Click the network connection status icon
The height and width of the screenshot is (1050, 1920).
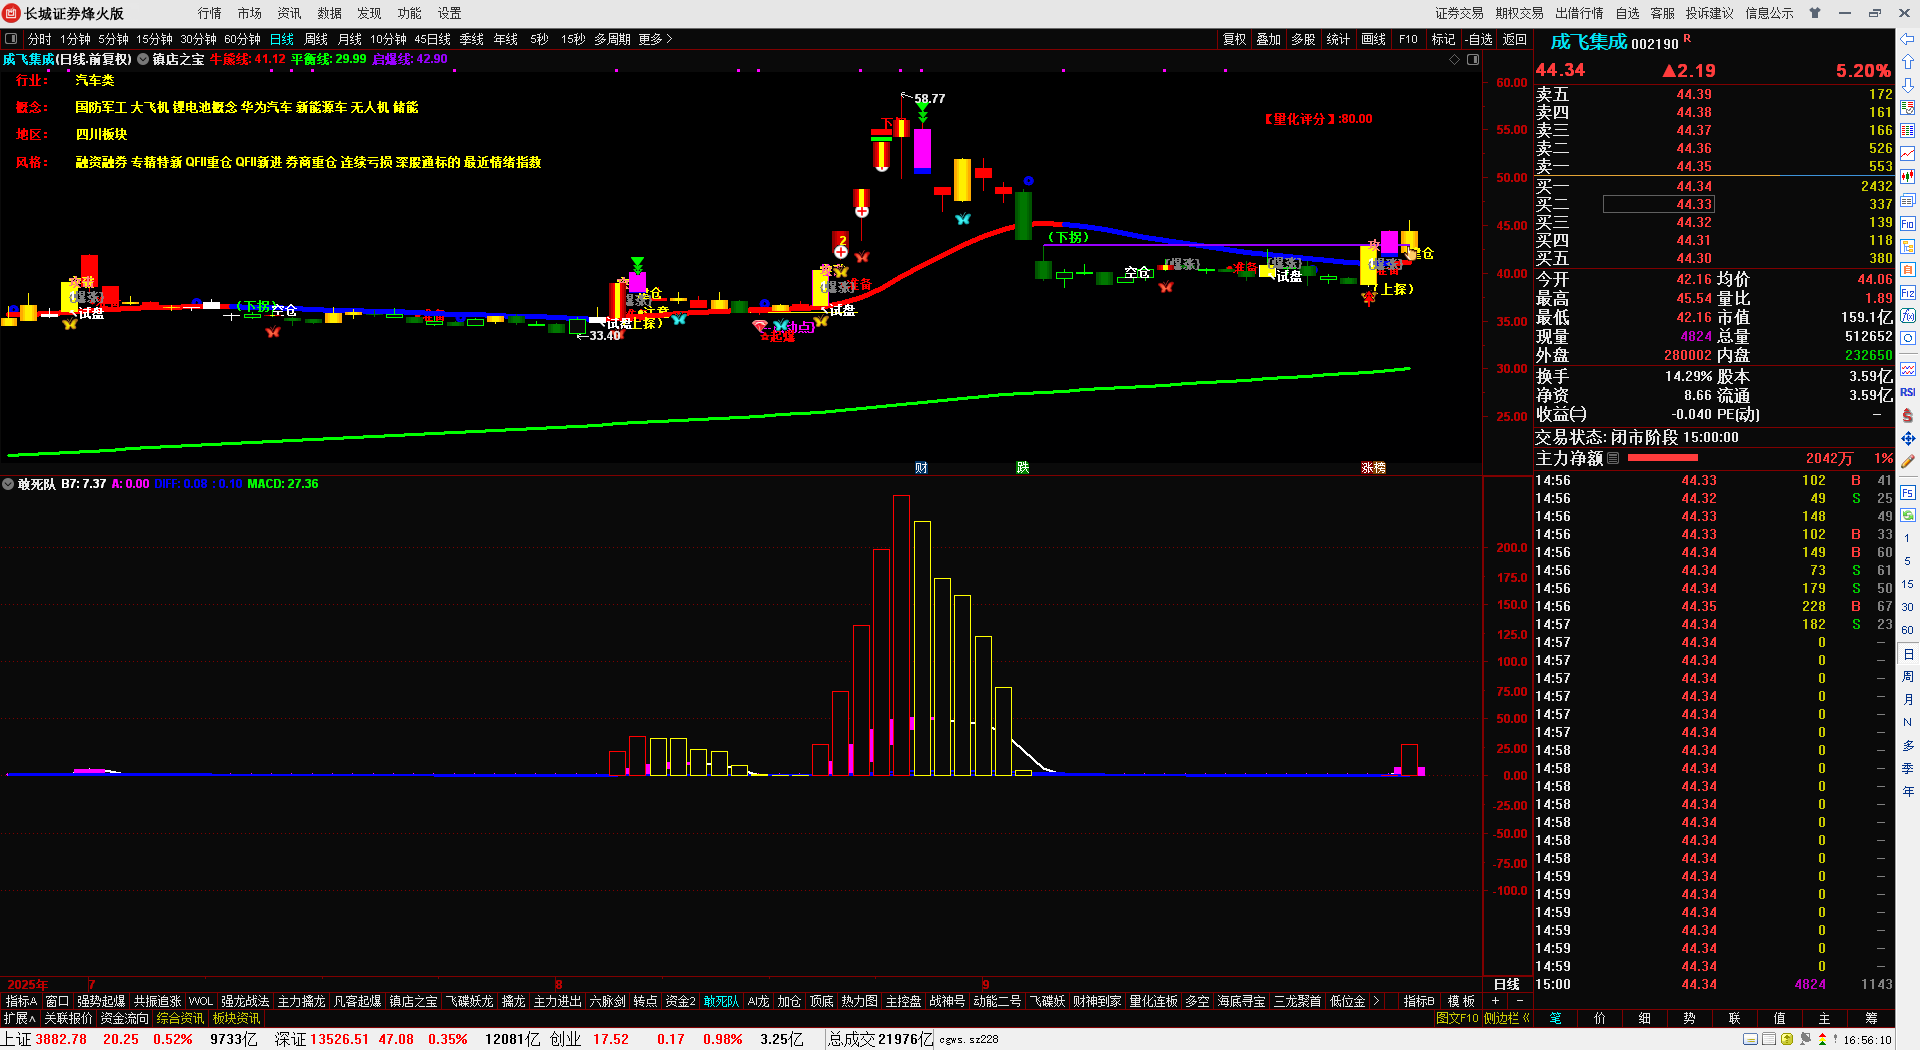click(1805, 1039)
